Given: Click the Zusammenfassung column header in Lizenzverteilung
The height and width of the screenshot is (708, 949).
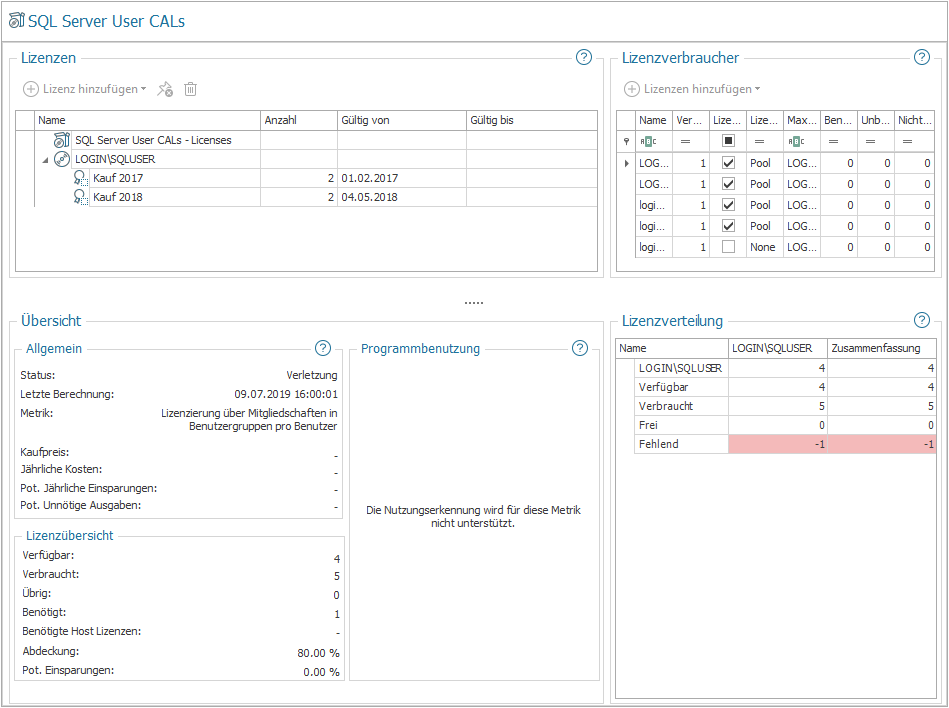Looking at the screenshot, I should coord(882,349).
